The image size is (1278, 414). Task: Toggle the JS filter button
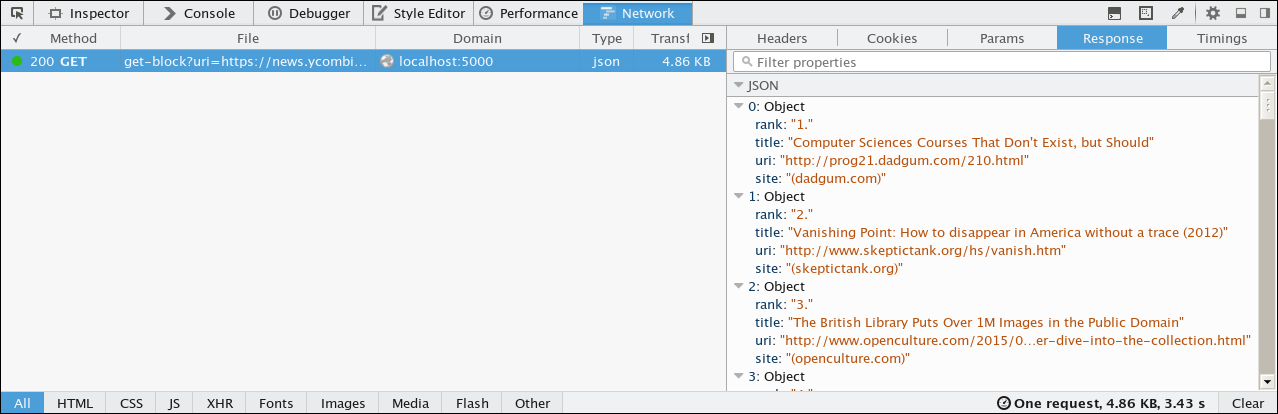(x=175, y=403)
